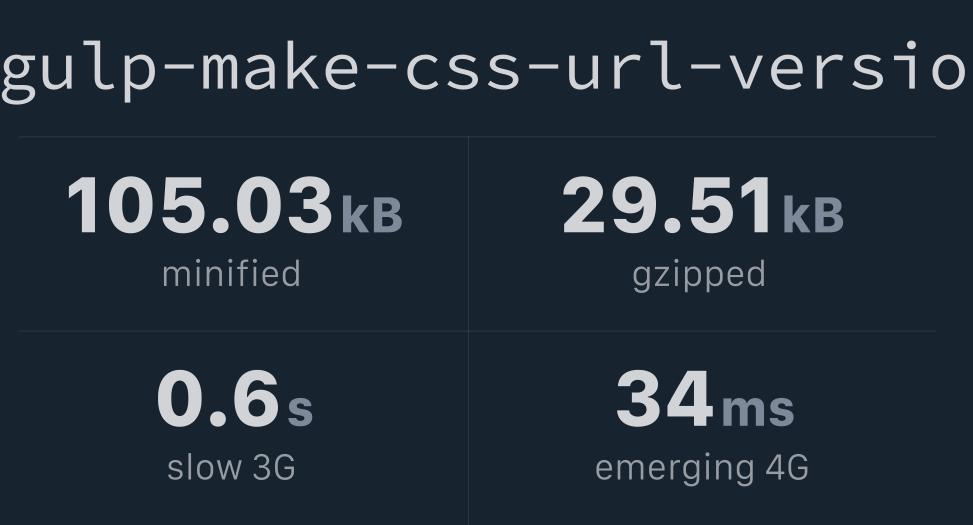Click the vertical divider between 3G and 4G stats
This screenshot has height=525, width=973.
[x=469, y=428]
